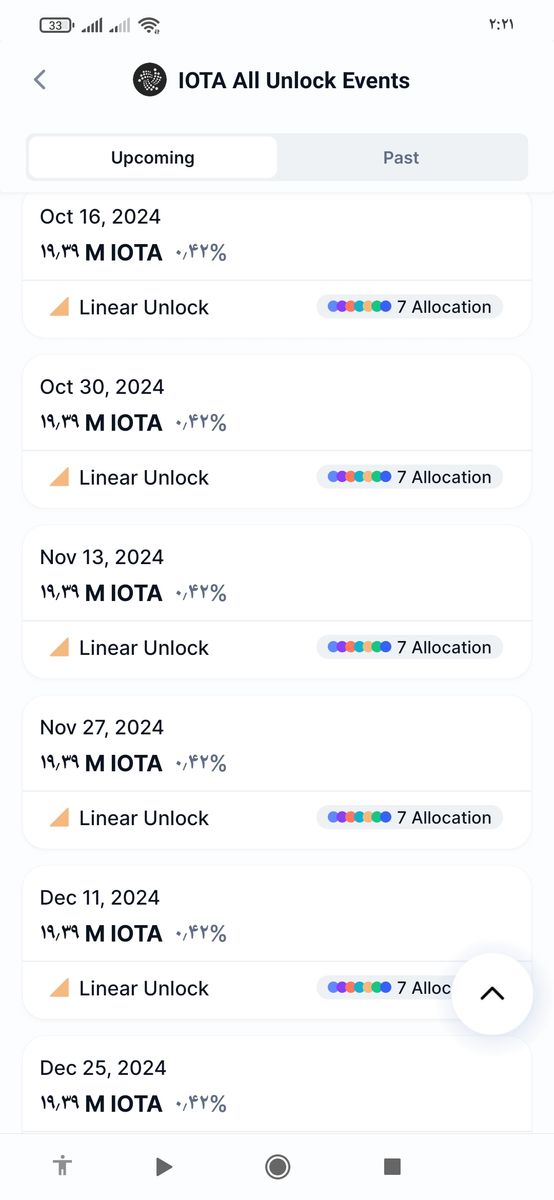Tap the circular record icon in bottom bar
The image size is (554, 1200).
278,1166
